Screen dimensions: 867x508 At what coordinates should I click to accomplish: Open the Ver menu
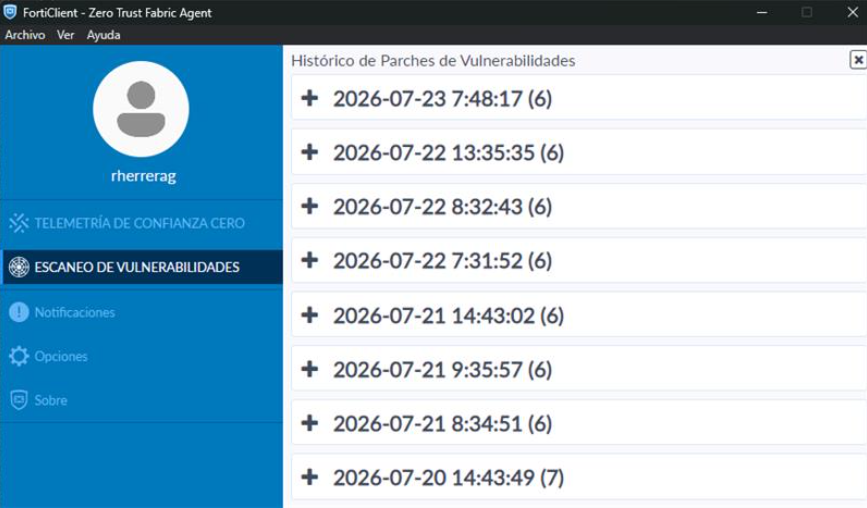(65, 35)
